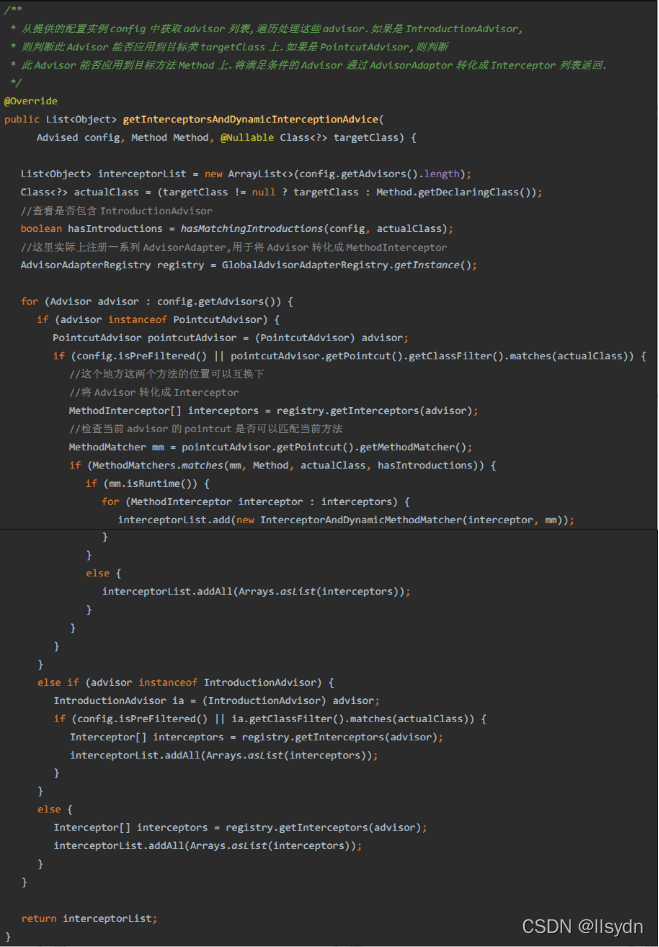Click the InterceptorAndDynamicMethodMatcher constructor name
Viewport: 659px width, 947px height.
coord(361,520)
